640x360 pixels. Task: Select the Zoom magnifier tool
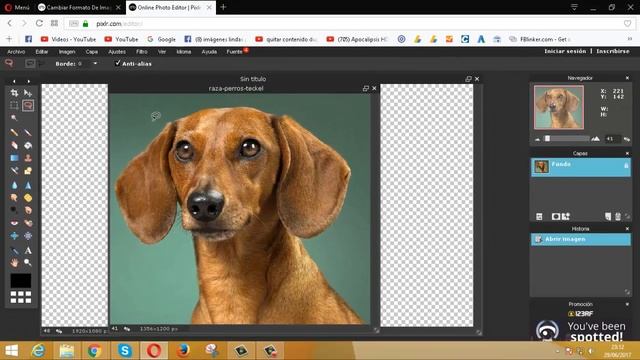click(x=28, y=263)
